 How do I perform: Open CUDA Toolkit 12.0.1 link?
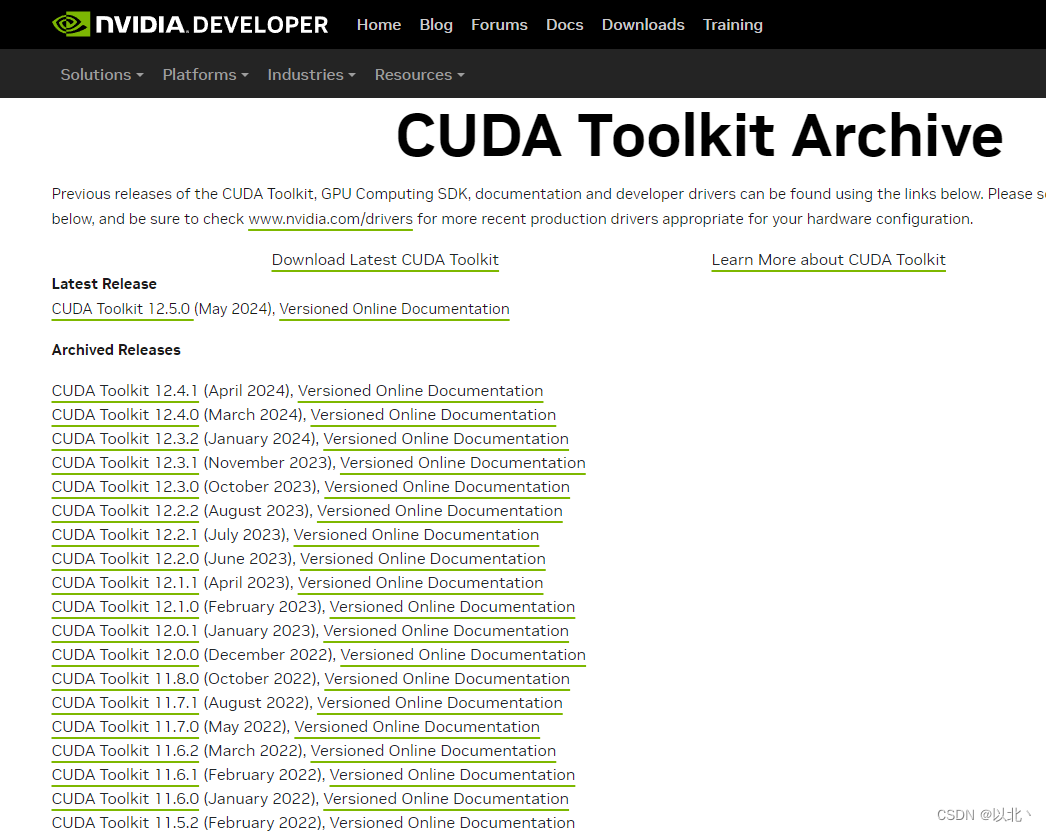pyautogui.click(x=125, y=631)
